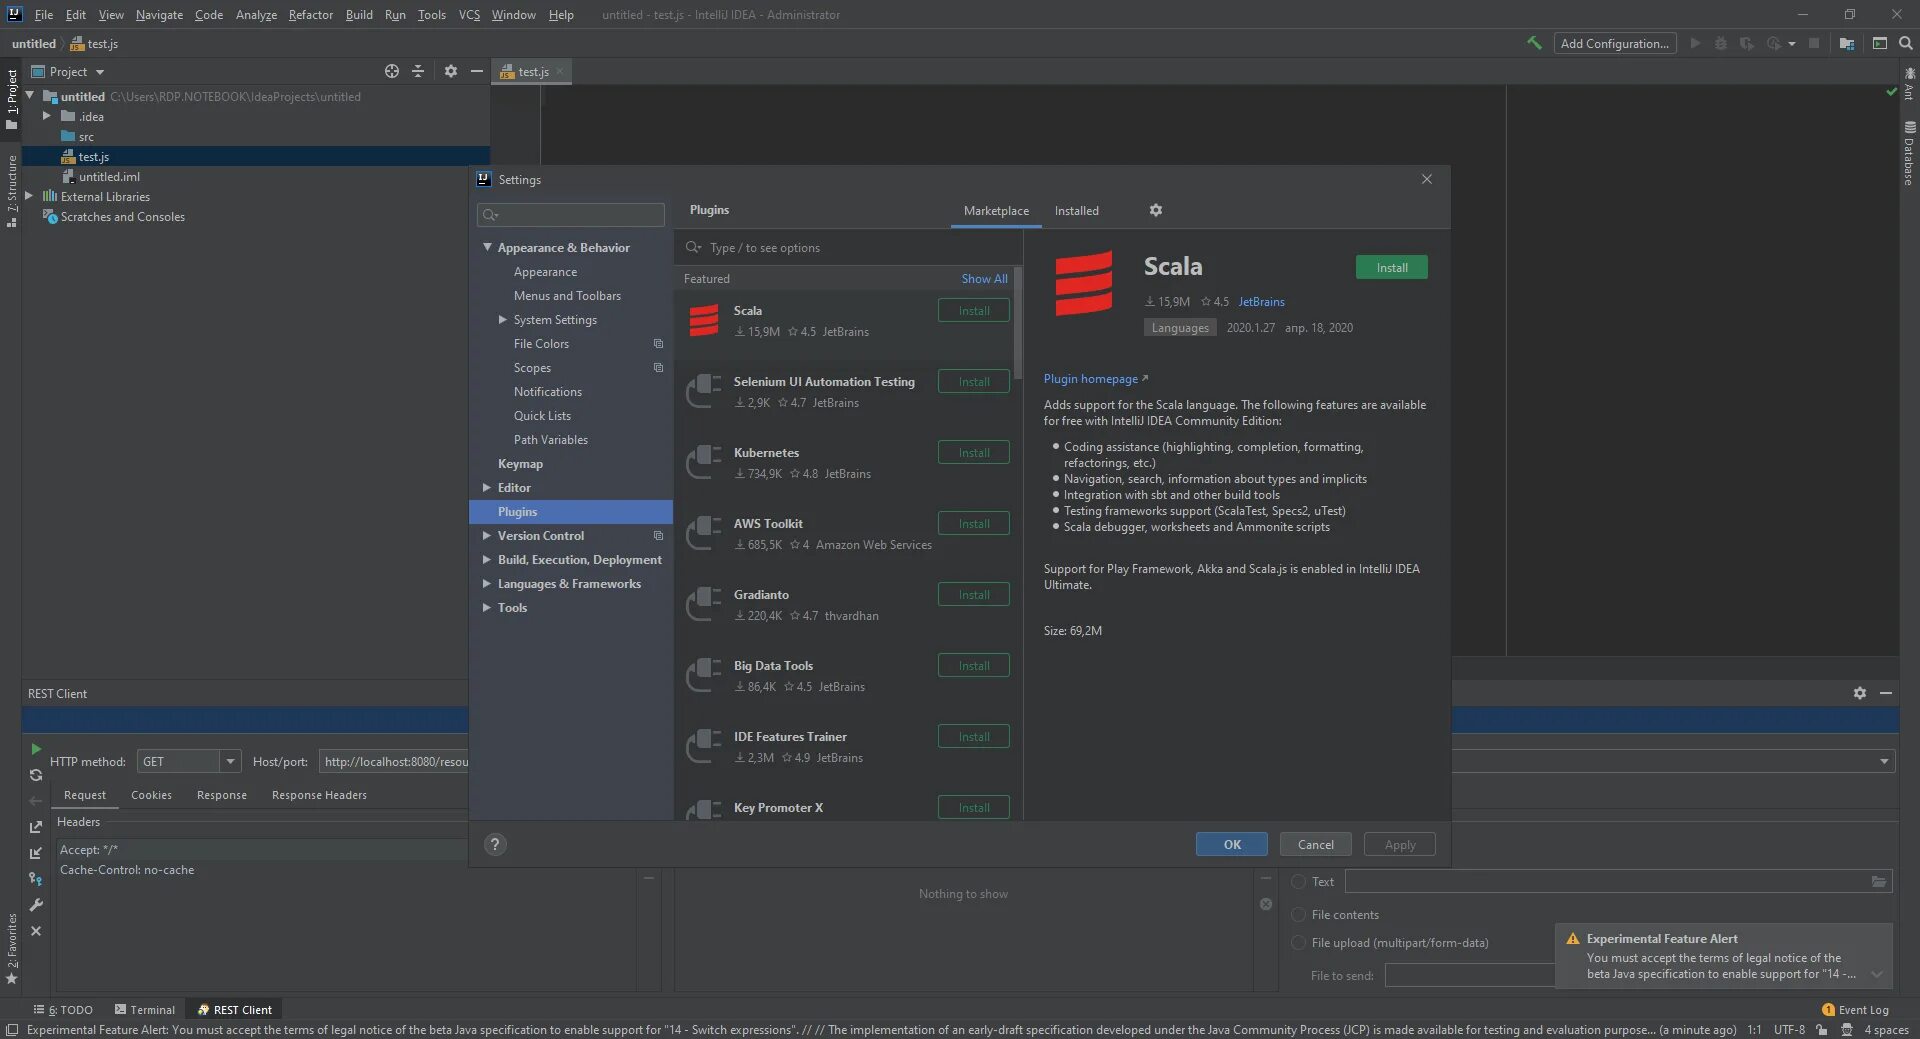Image resolution: width=1920 pixels, height=1039 pixels.
Task: Open the Project panel gear options
Action: point(450,71)
